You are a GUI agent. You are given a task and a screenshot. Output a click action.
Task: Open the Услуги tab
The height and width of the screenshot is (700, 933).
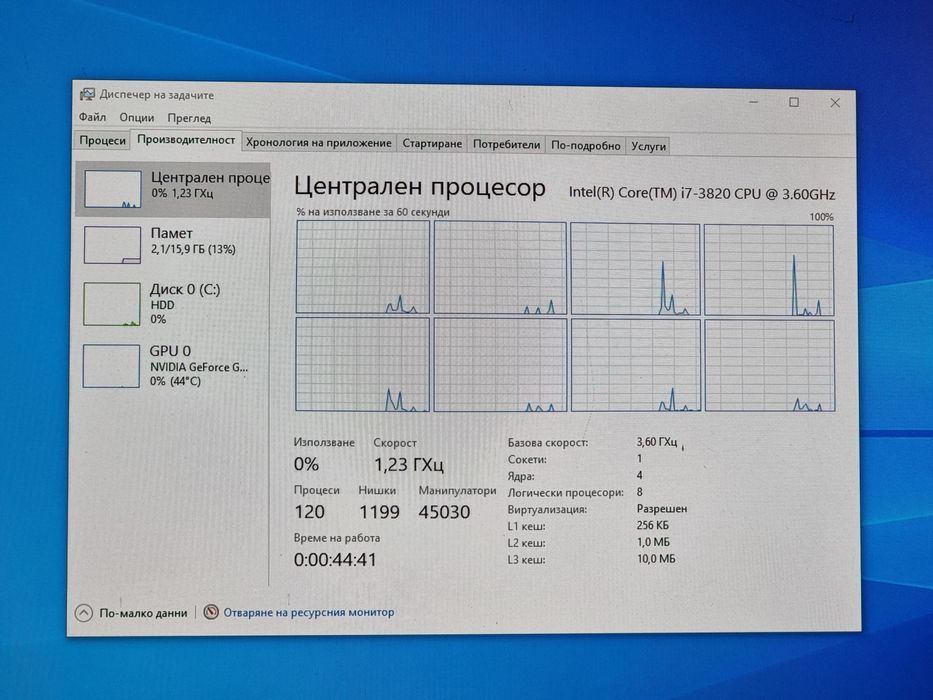[x=649, y=146]
